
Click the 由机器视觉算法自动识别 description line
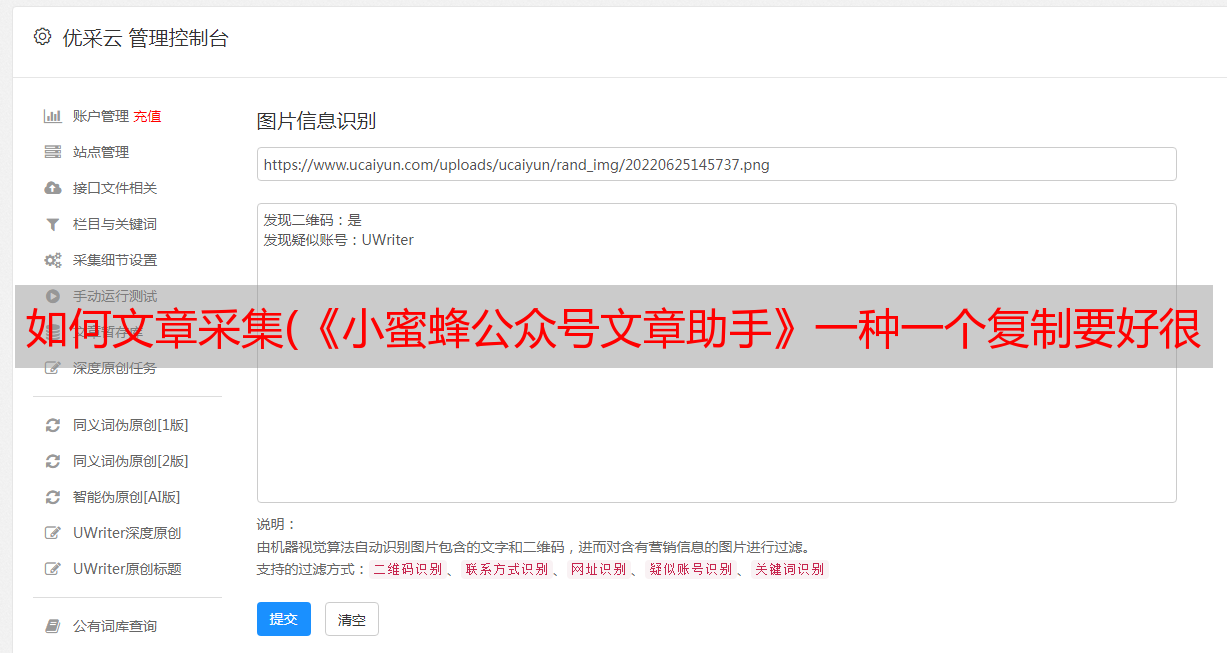pos(533,547)
